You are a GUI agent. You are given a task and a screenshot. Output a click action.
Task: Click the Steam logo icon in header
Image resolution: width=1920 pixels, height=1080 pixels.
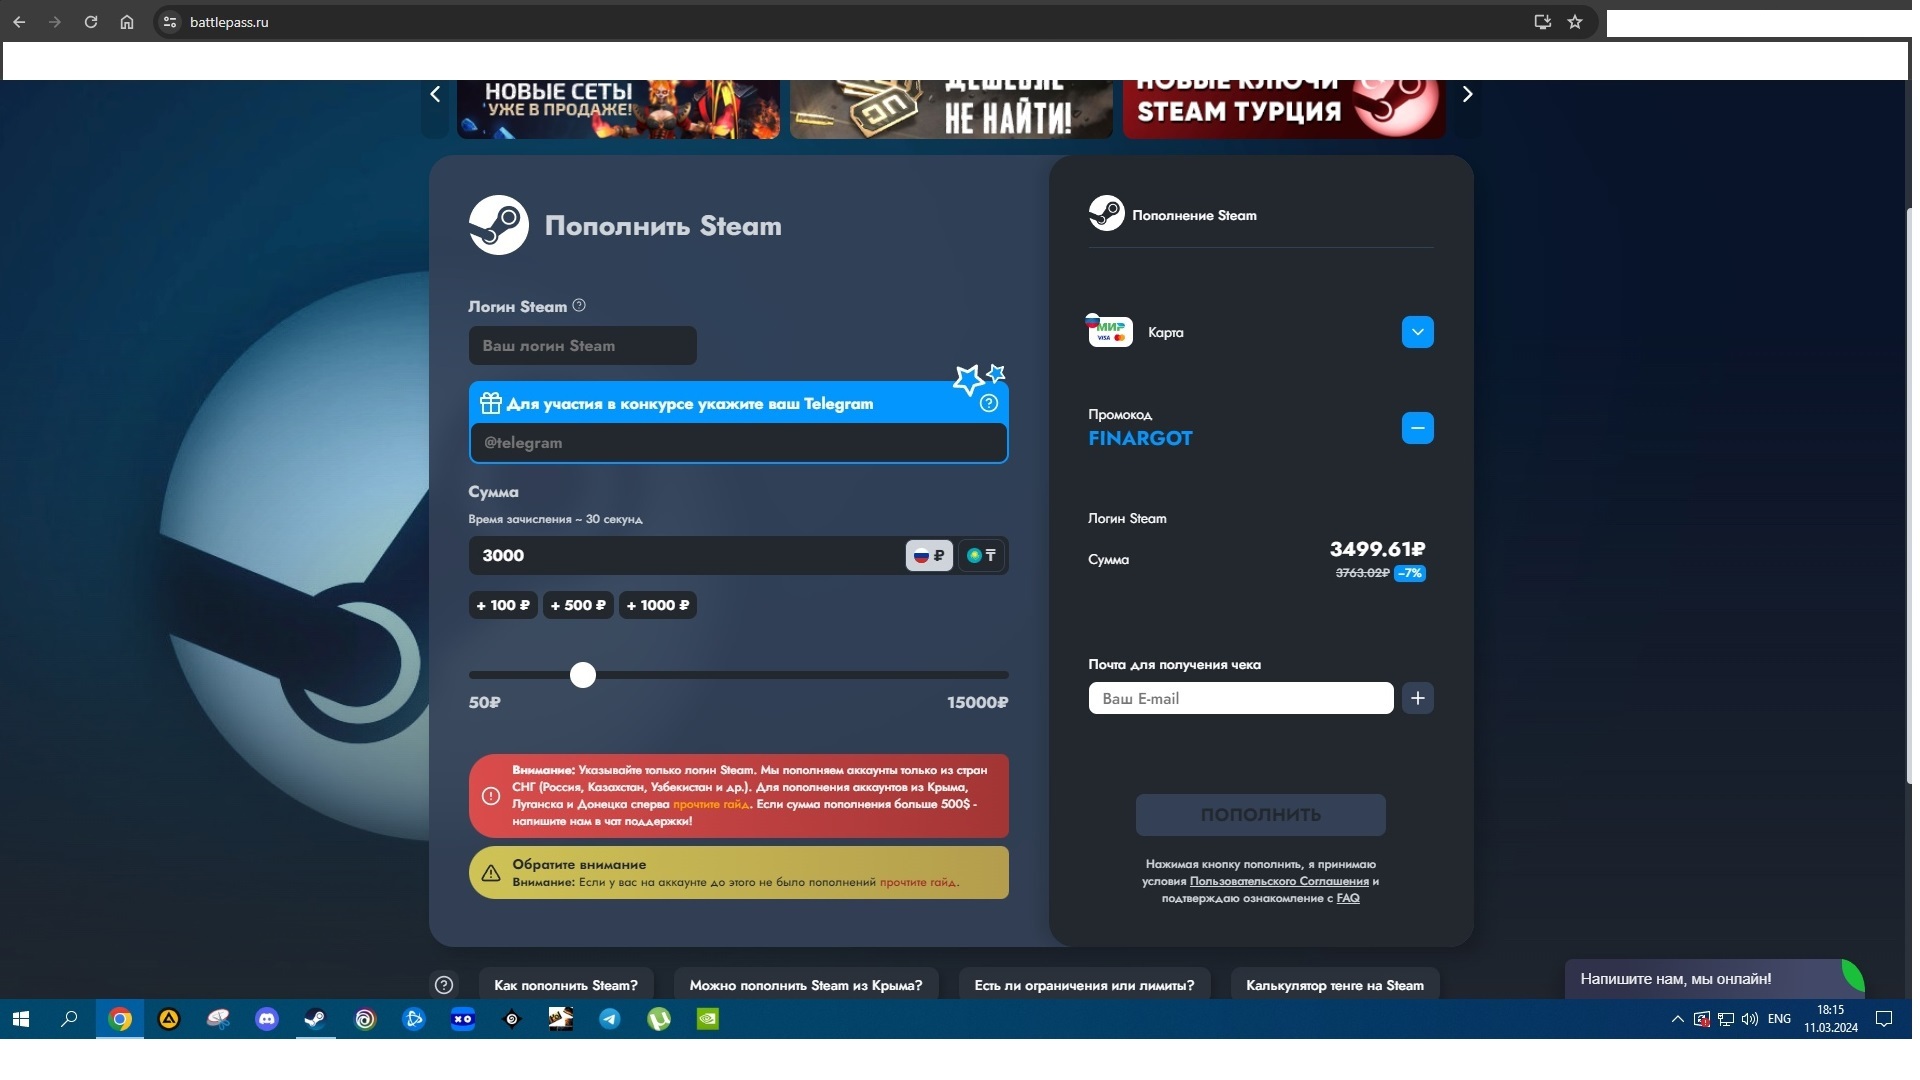[x=497, y=224]
